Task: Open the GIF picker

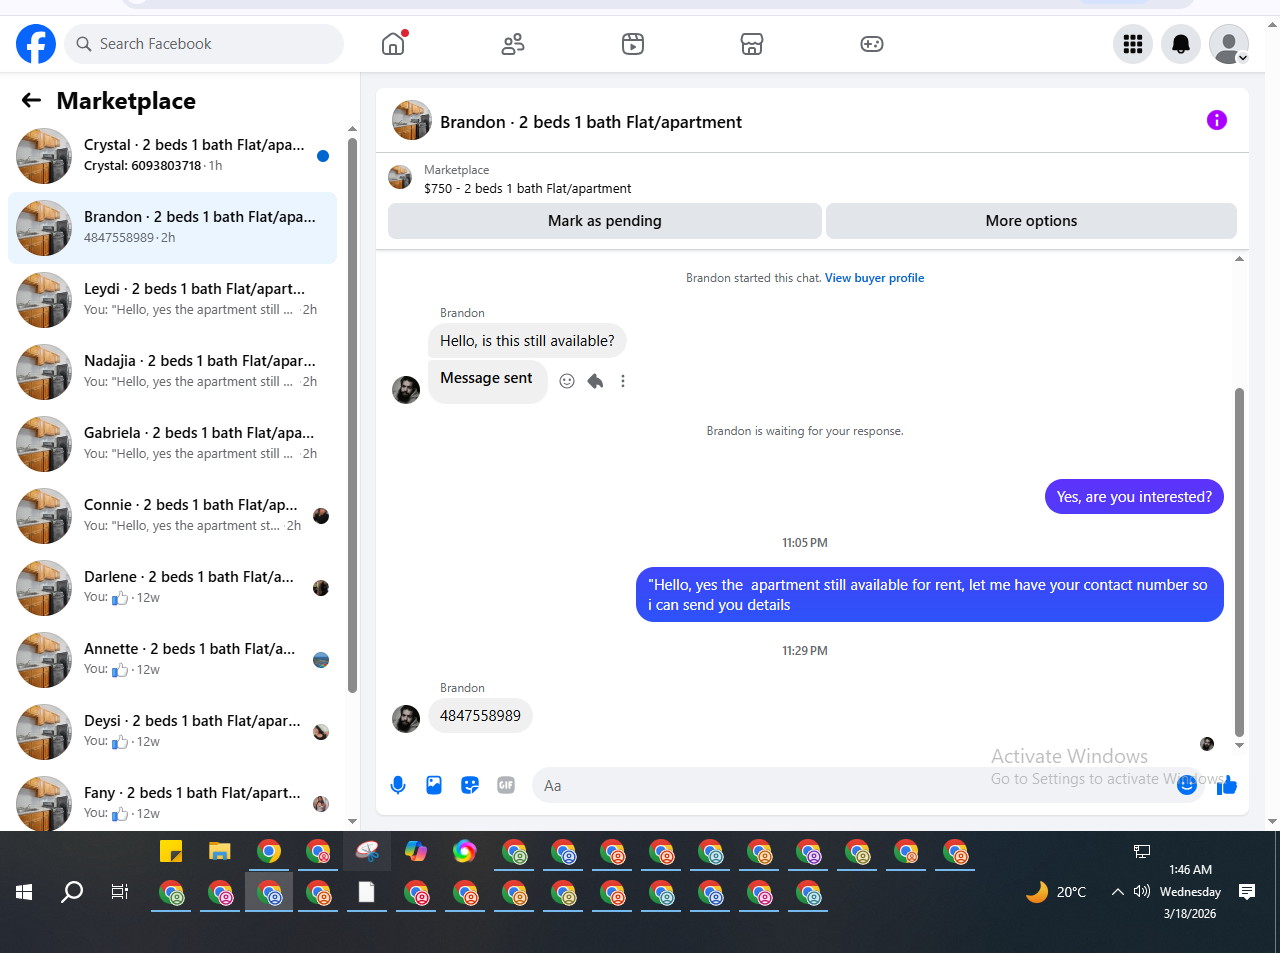Action: 506,785
